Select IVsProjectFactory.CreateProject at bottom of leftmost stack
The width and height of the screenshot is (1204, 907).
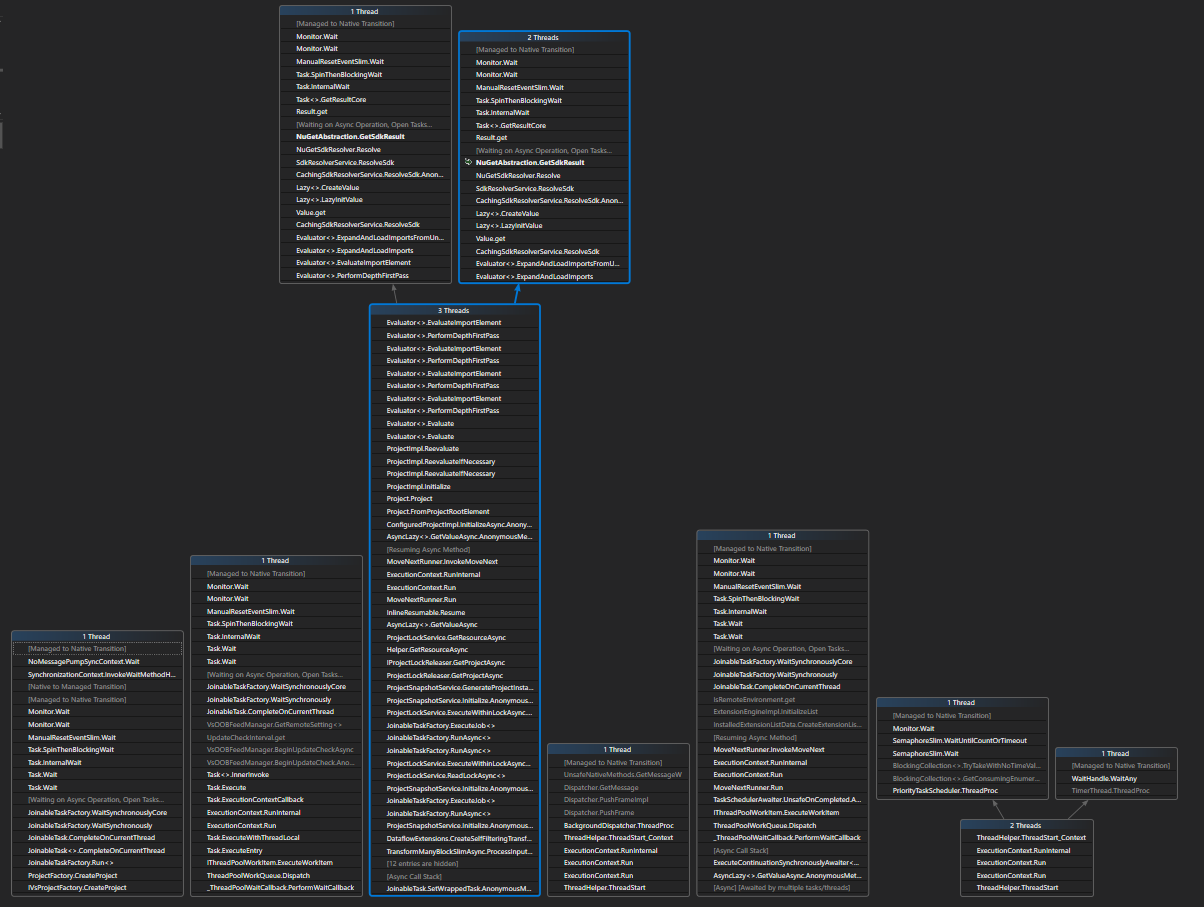click(97, 887)
